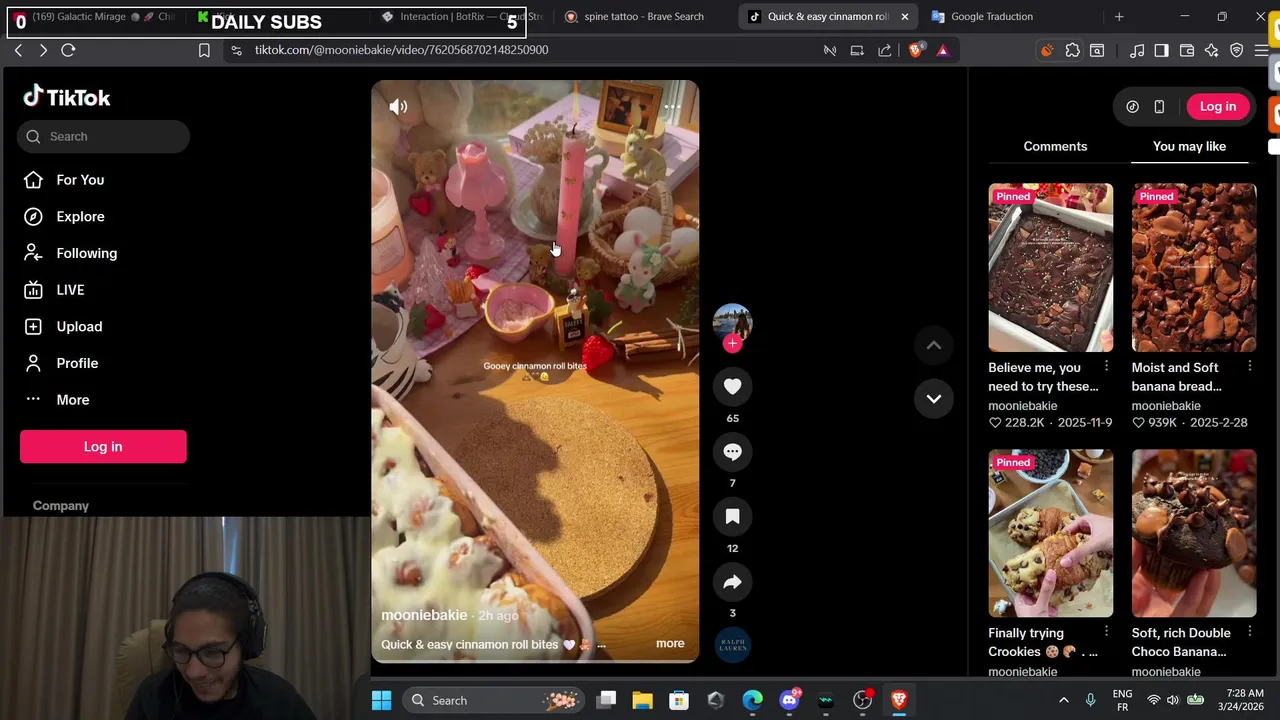The height and width of the screenshot is (720, 1280).
Task: Go to Following in the sidebar
Action: (86, 253)
